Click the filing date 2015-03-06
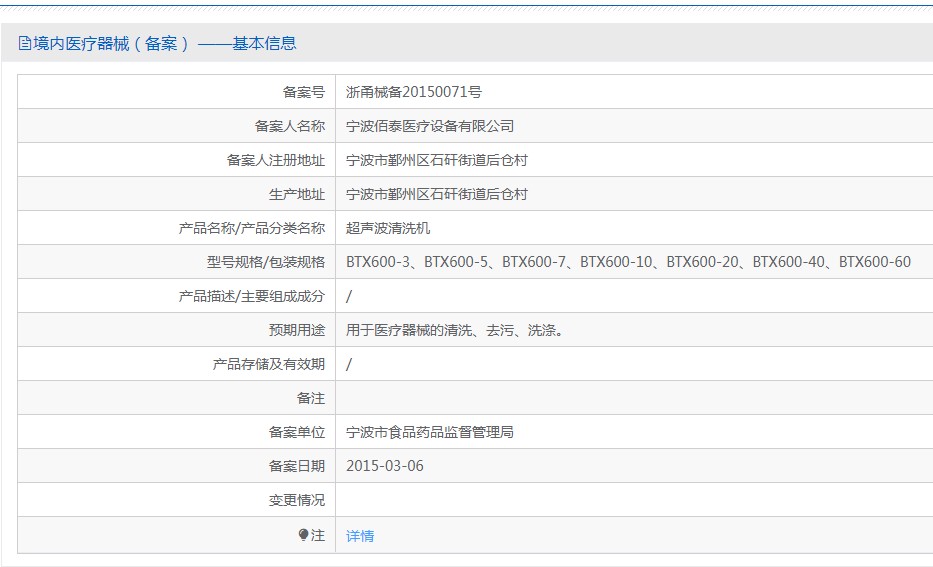 [x=385, y=466]
